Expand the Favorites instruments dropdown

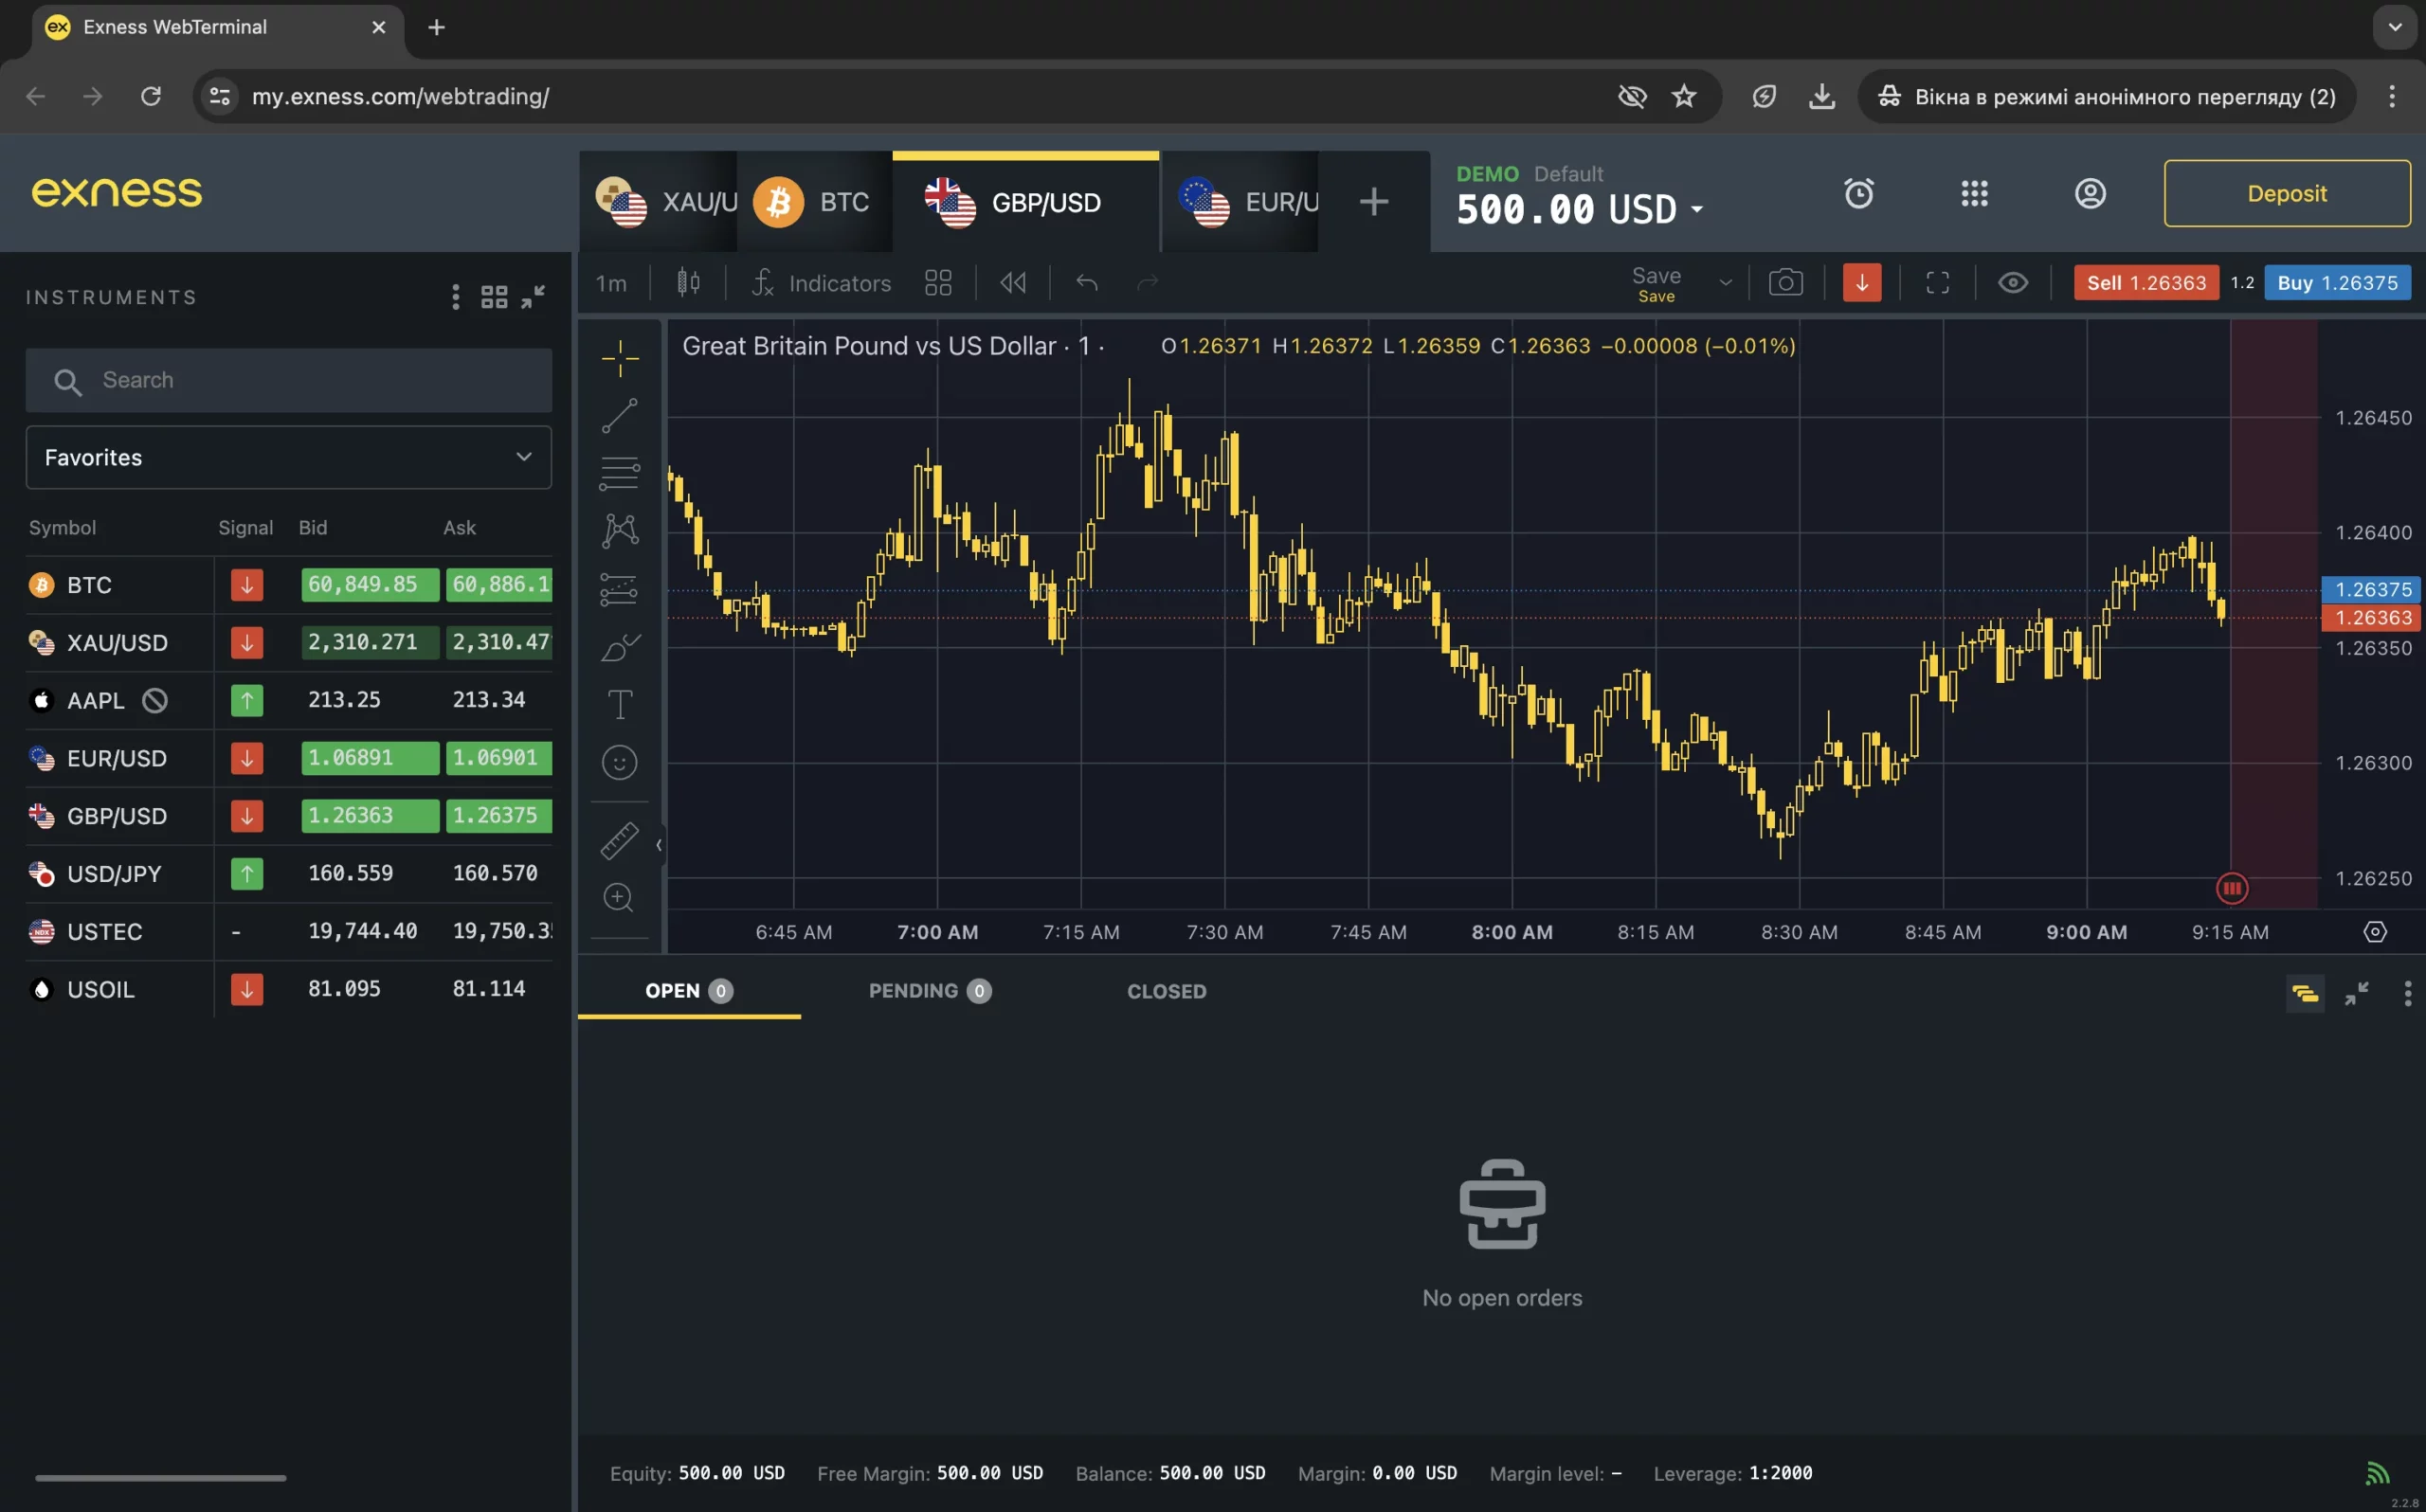point(522,457)
